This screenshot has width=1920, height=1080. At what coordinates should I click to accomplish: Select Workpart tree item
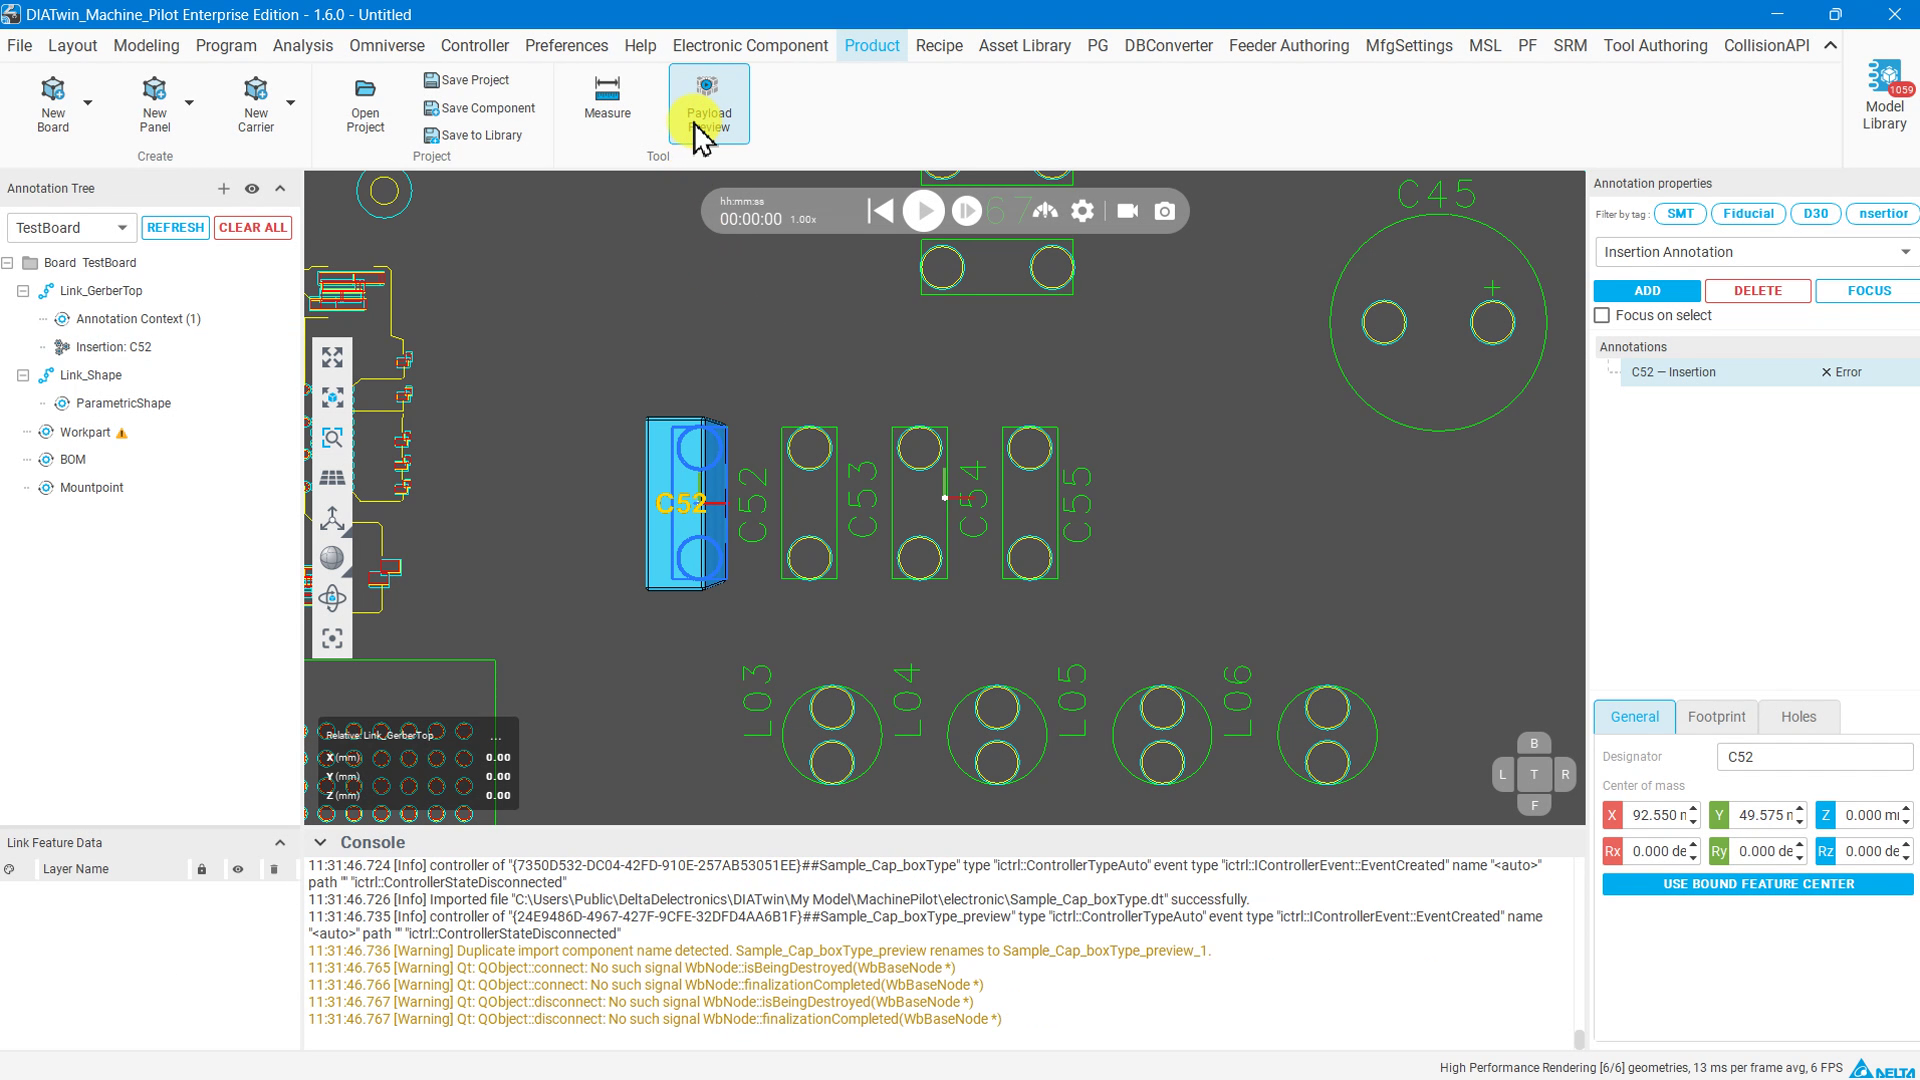pos(85,433)
